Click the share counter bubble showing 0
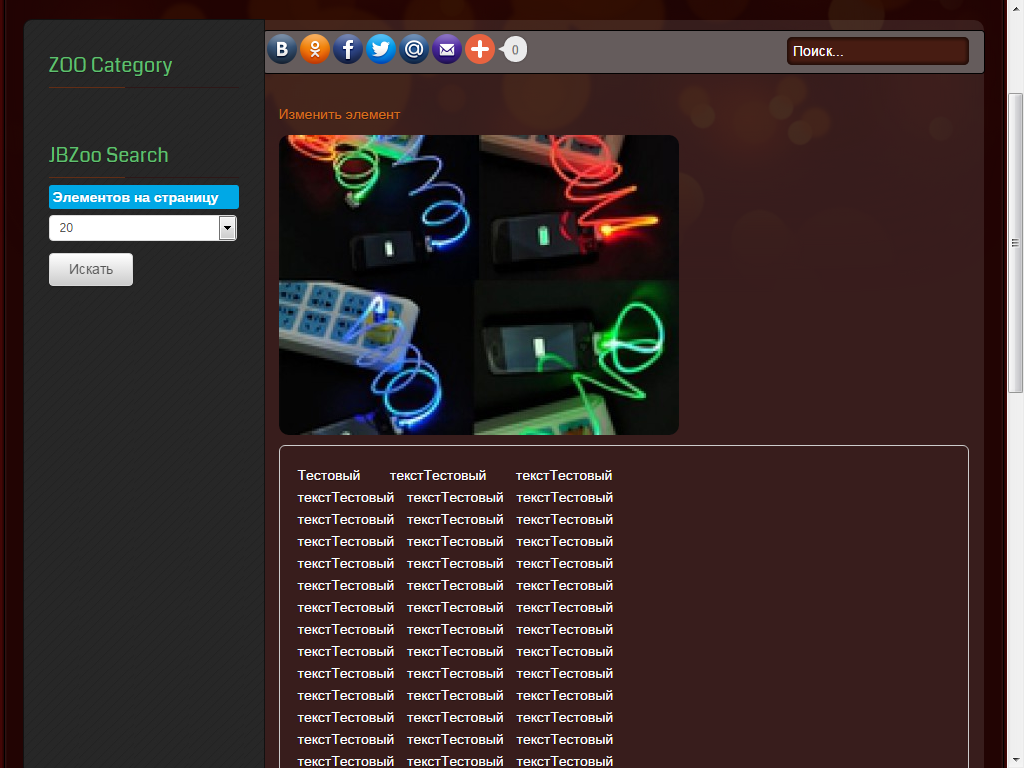1024x768 pixels. click(x=515, y=49)
